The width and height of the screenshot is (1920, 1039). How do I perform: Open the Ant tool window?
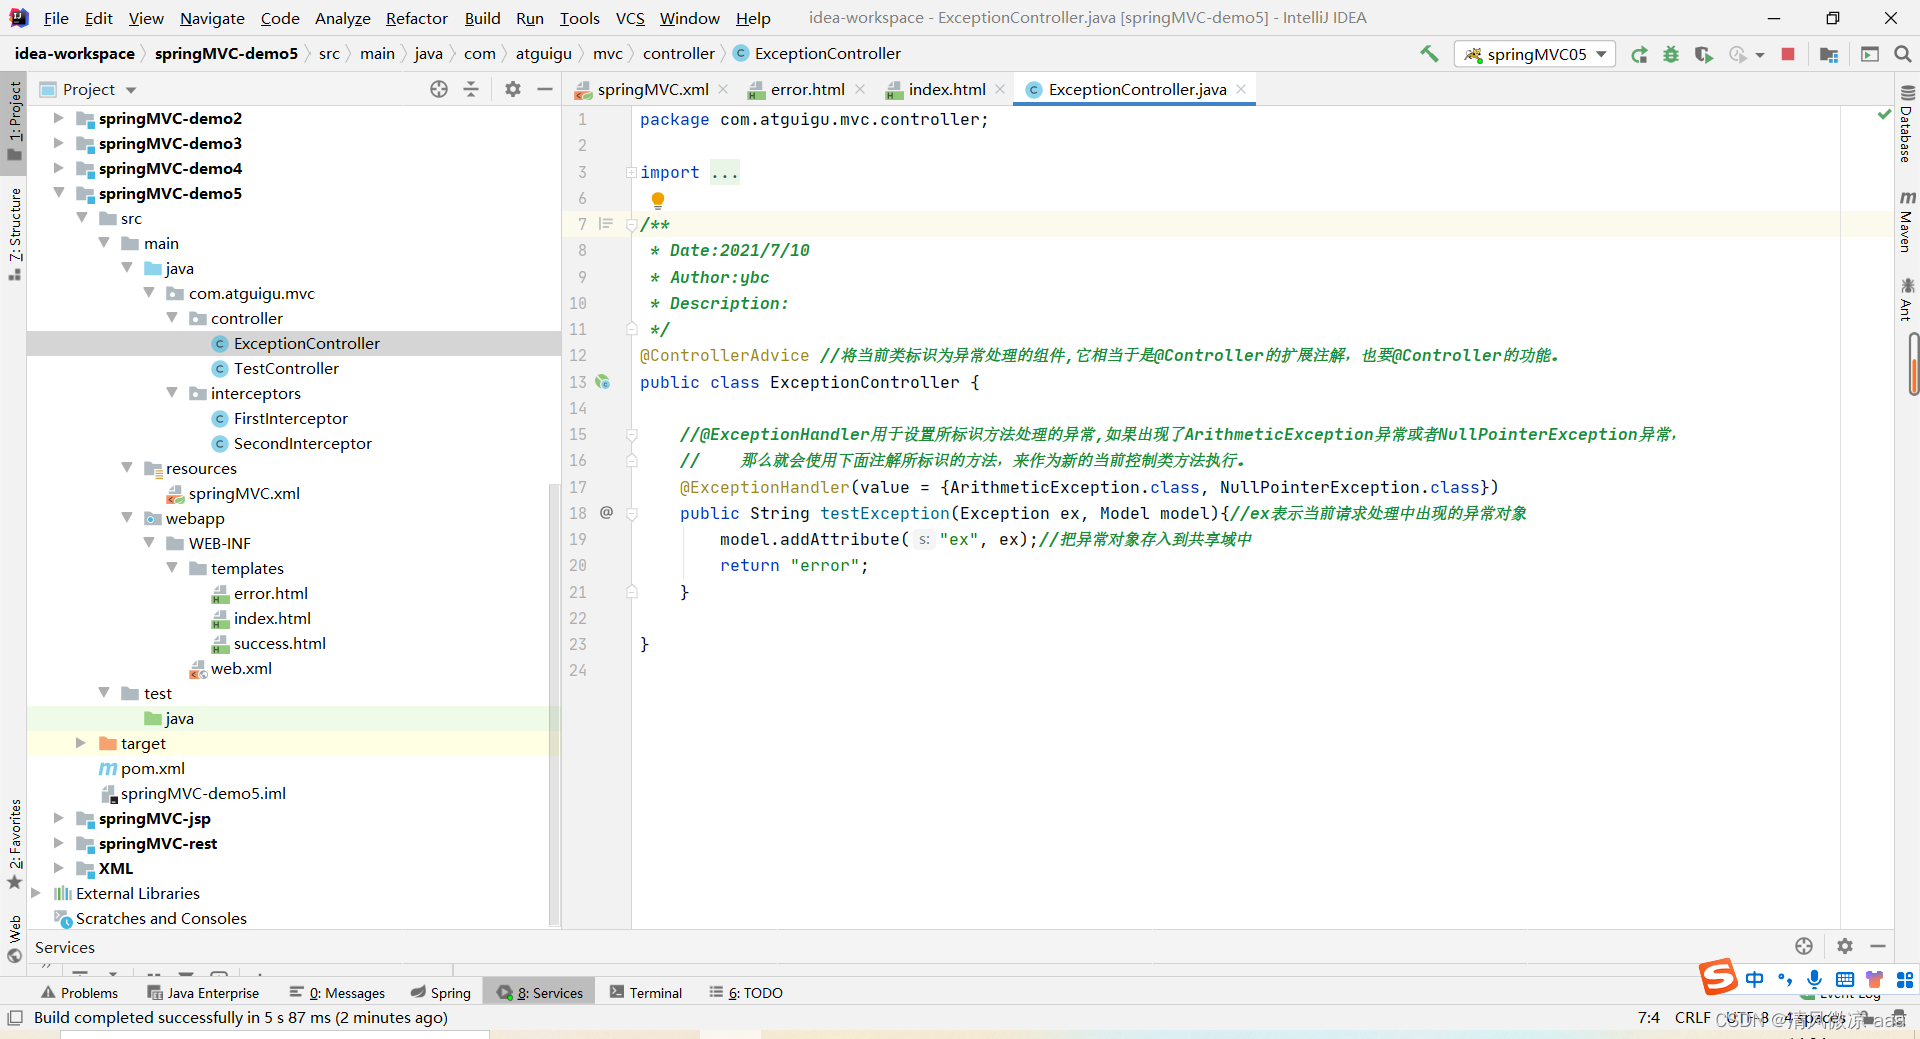pos(1907,300)
